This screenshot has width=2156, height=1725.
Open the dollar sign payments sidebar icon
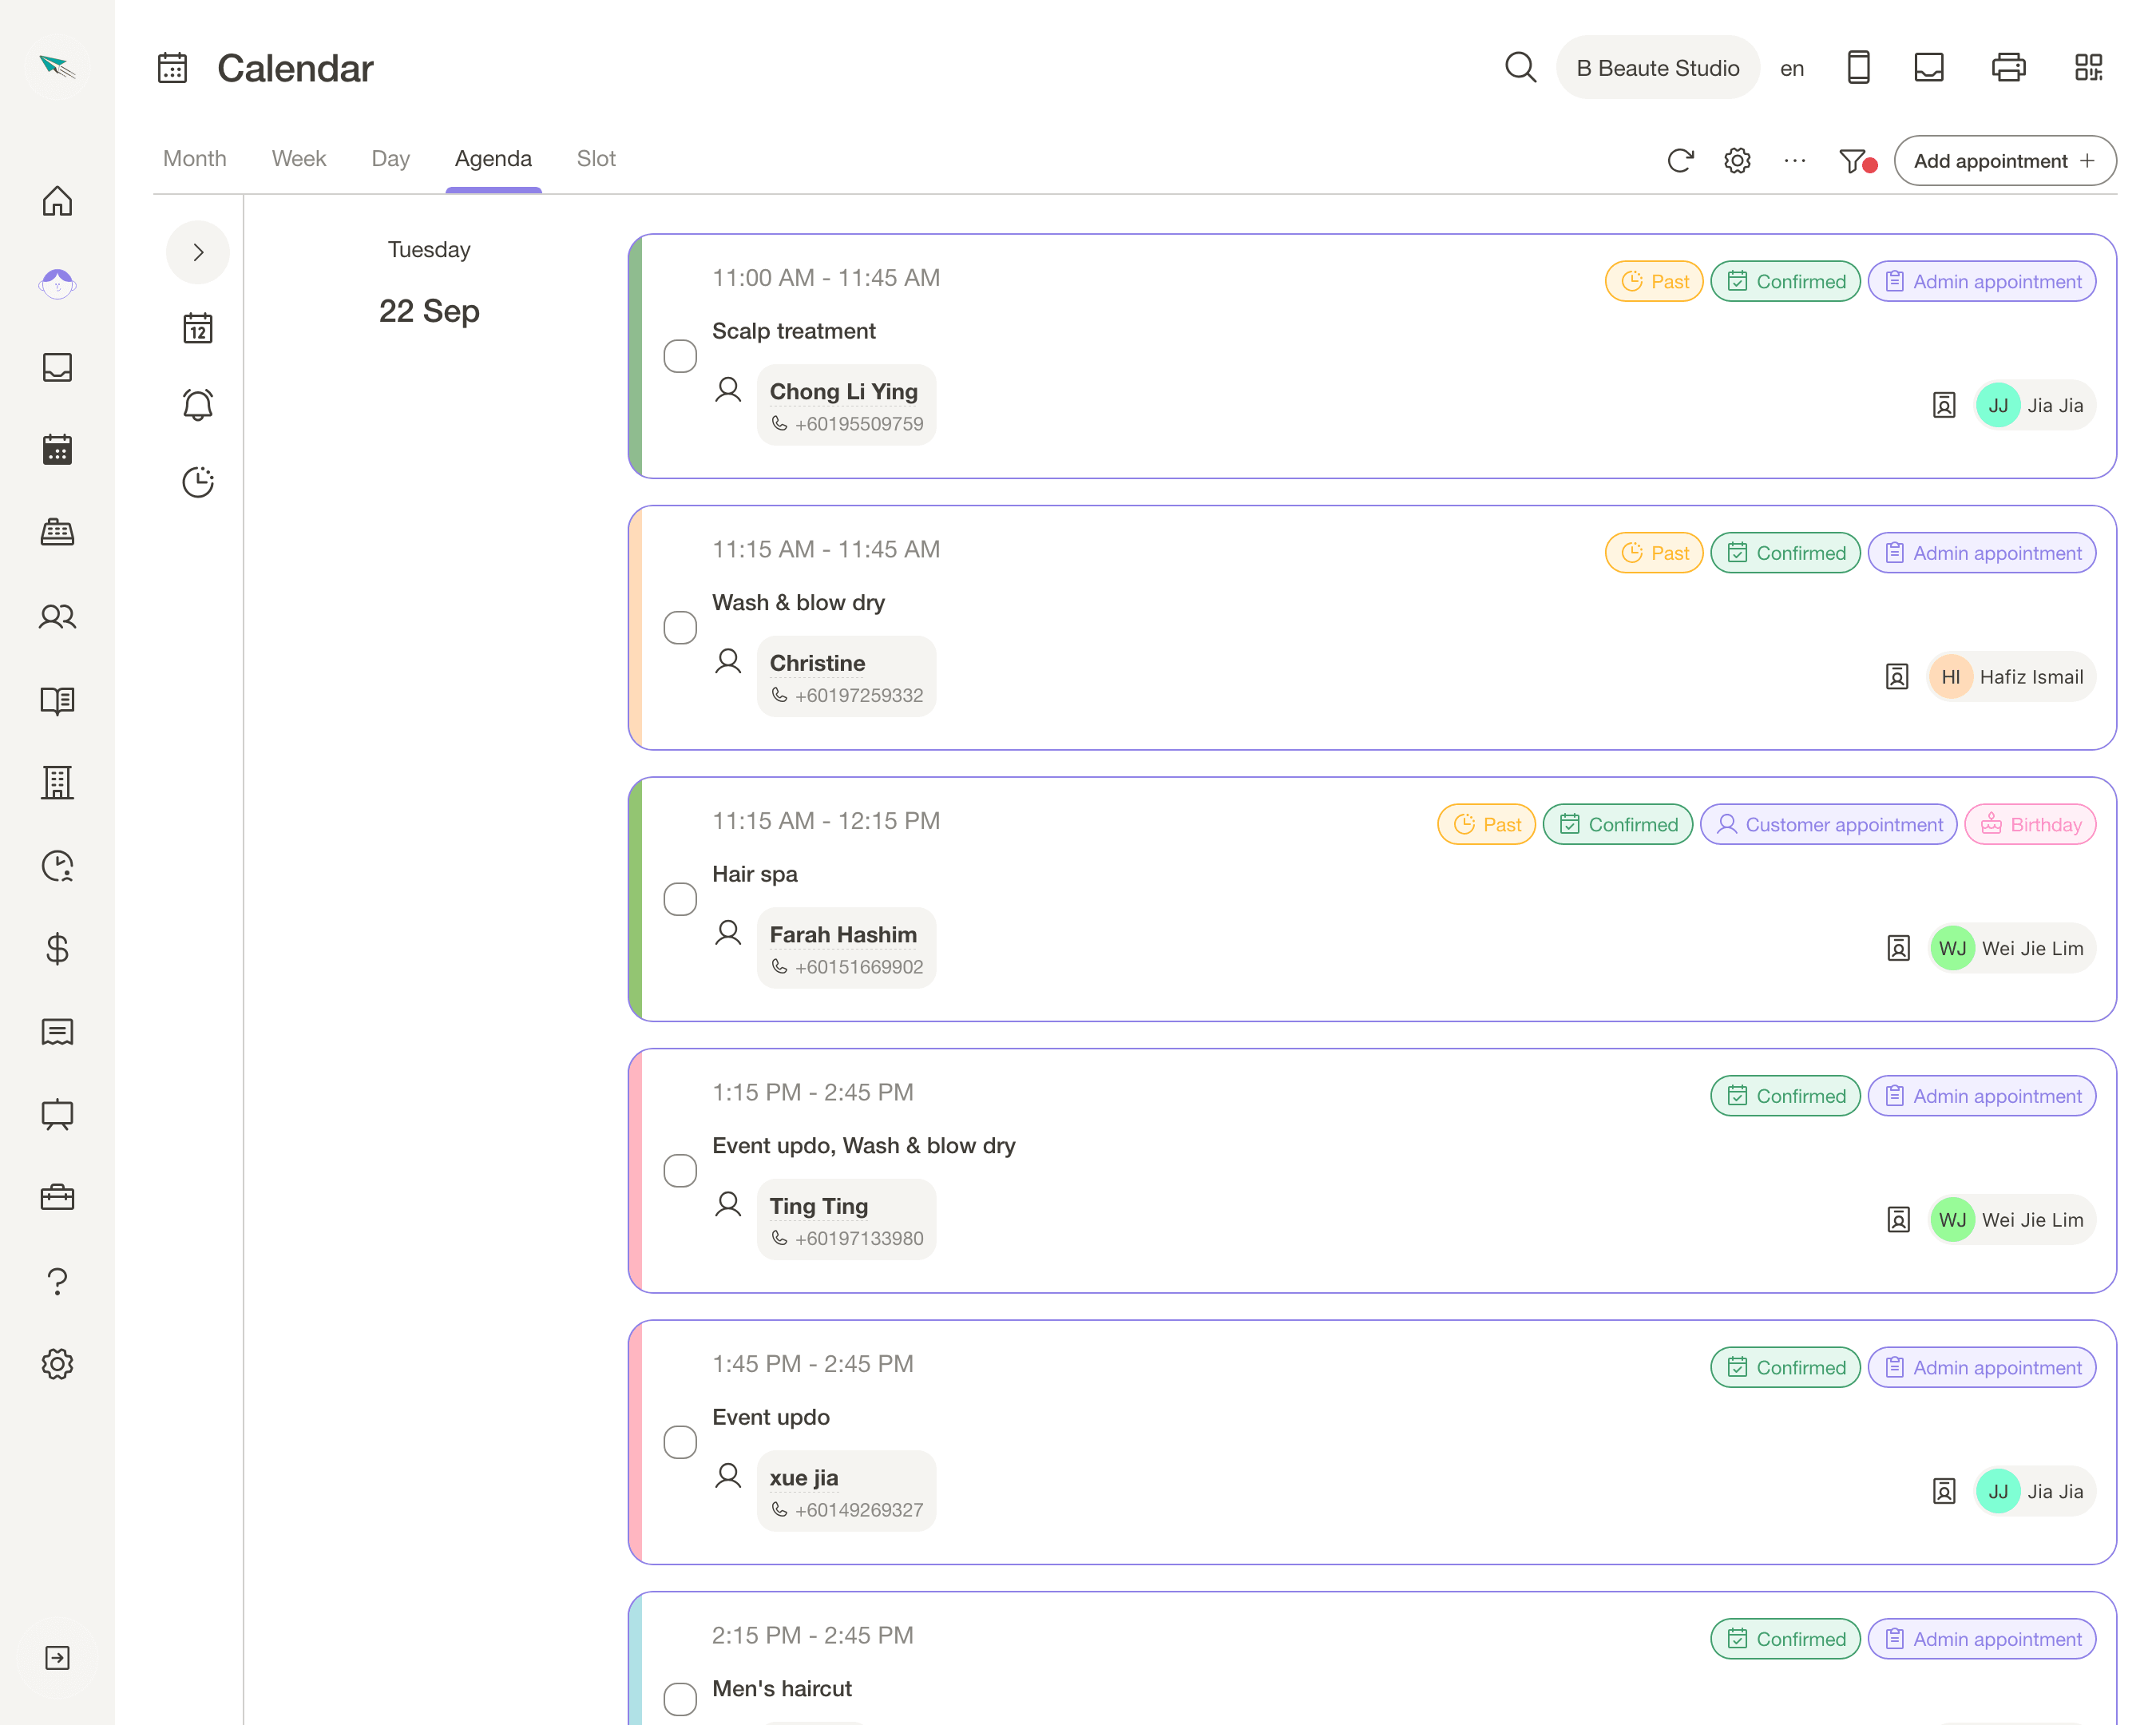(x=57, y=948)
